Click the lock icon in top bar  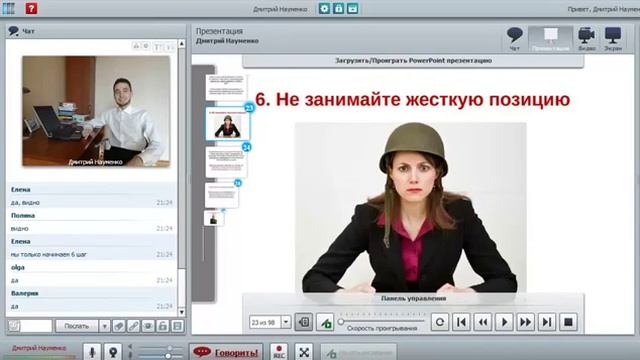point(339,9)
